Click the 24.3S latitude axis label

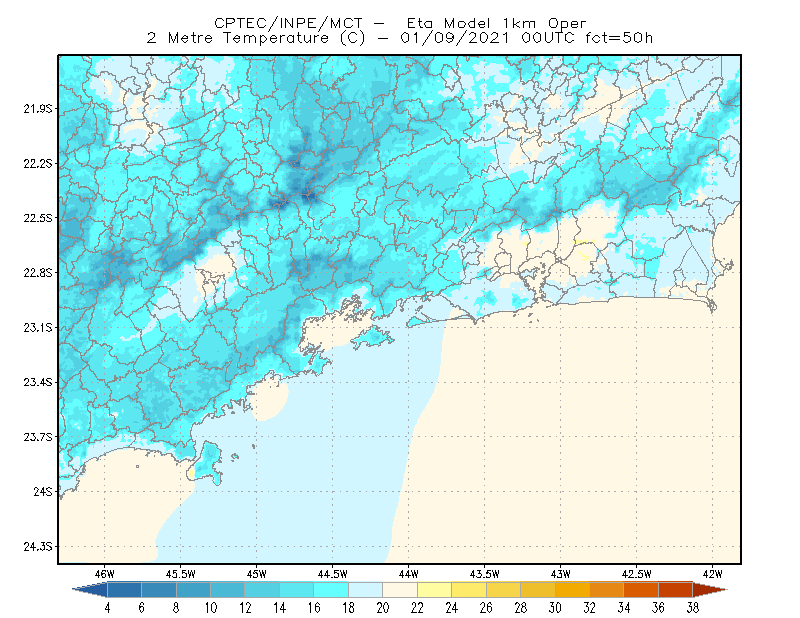38,547
